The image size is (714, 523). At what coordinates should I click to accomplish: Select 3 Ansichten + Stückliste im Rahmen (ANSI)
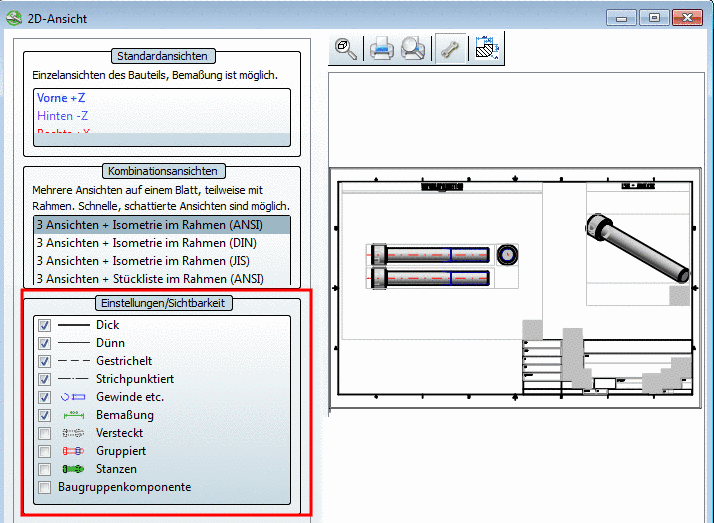click(x=162, y=279)
